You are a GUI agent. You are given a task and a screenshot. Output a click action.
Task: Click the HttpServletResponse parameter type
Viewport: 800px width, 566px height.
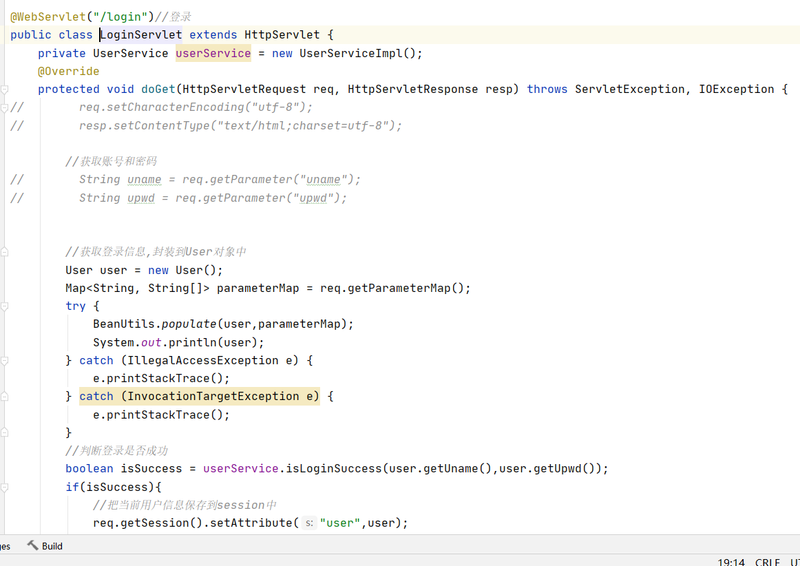click(x=413, y=89)
